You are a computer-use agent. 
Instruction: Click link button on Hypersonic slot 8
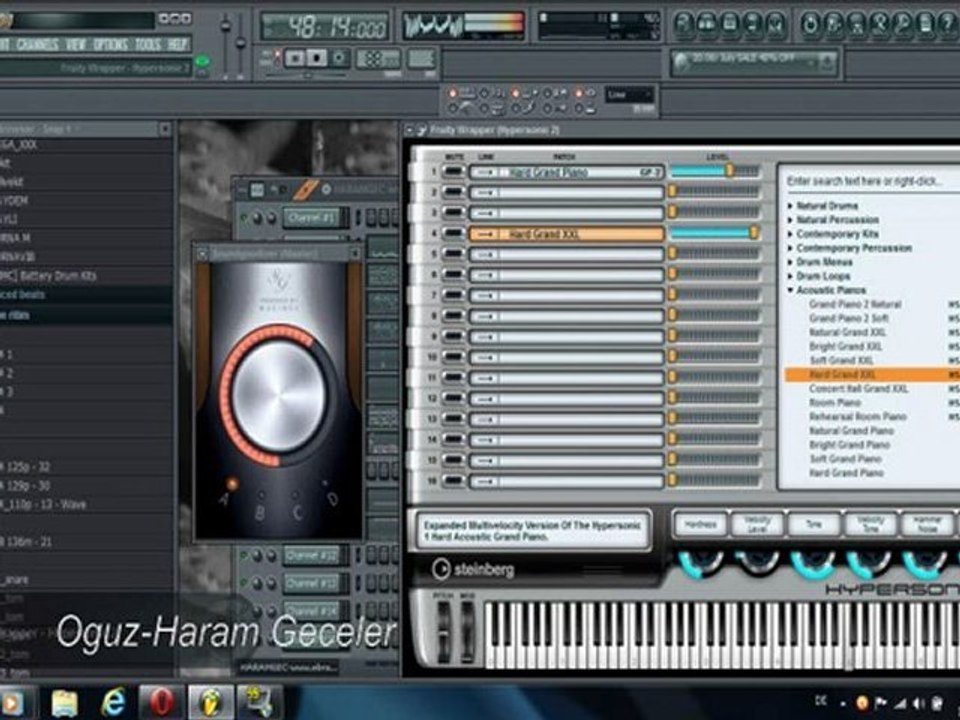[485, 317]
